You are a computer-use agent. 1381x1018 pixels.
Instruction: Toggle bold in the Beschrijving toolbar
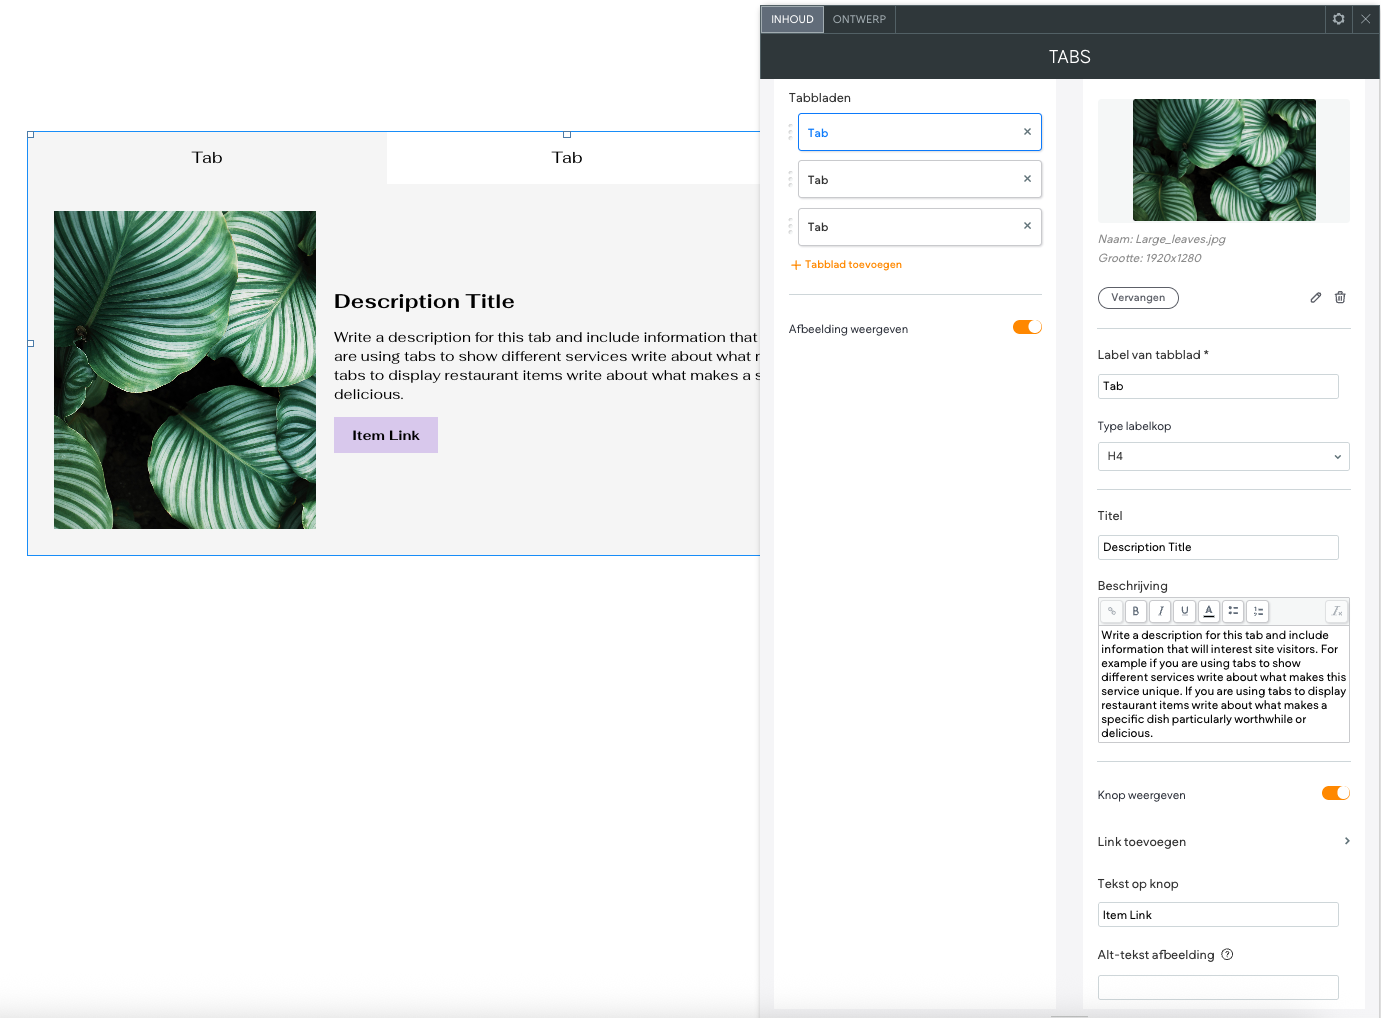pyautogui.click(x=1135, y=611)
